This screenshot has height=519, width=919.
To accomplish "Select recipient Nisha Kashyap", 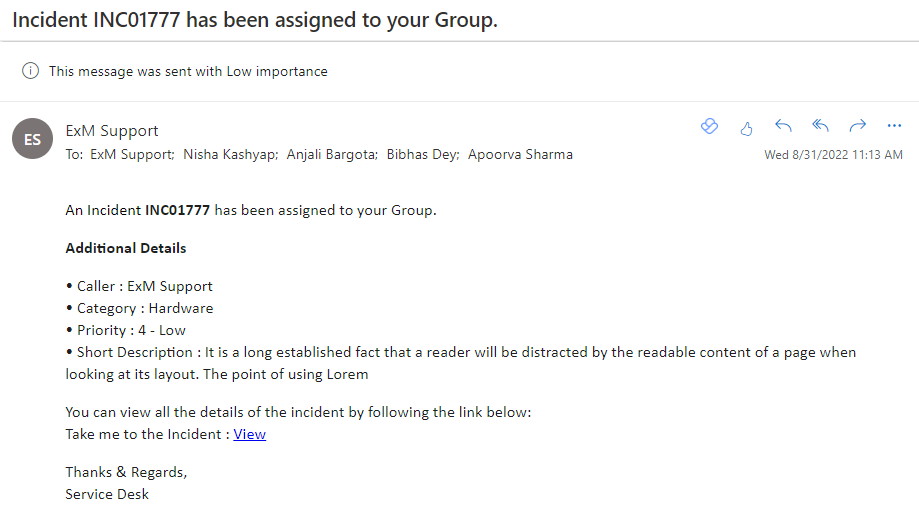I will click(x=230, y=155).
